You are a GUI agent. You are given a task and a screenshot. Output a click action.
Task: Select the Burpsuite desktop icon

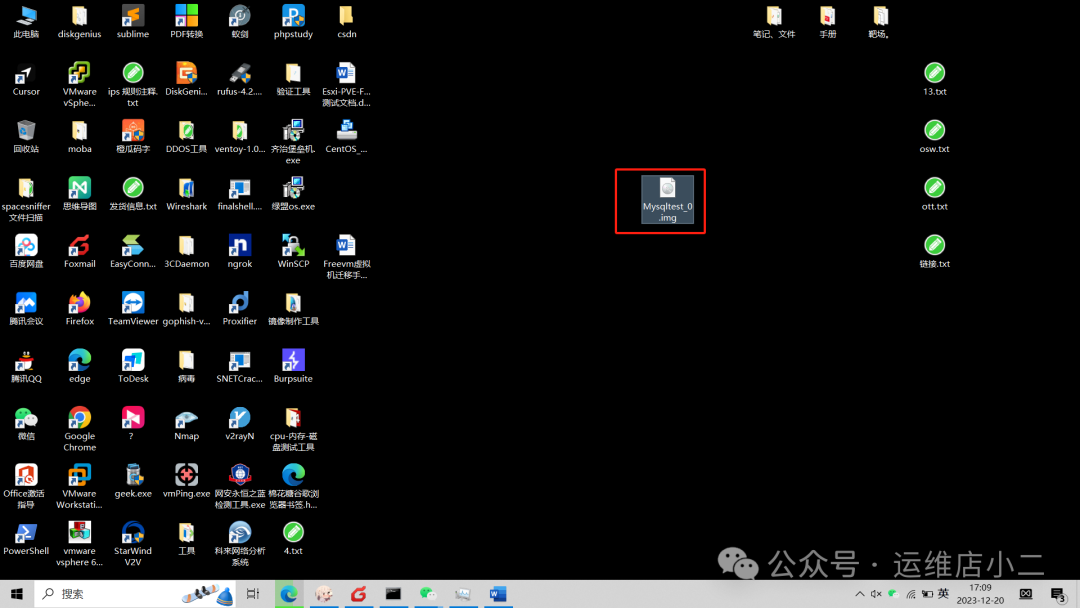pyautogui.click(x=293, y=366)
